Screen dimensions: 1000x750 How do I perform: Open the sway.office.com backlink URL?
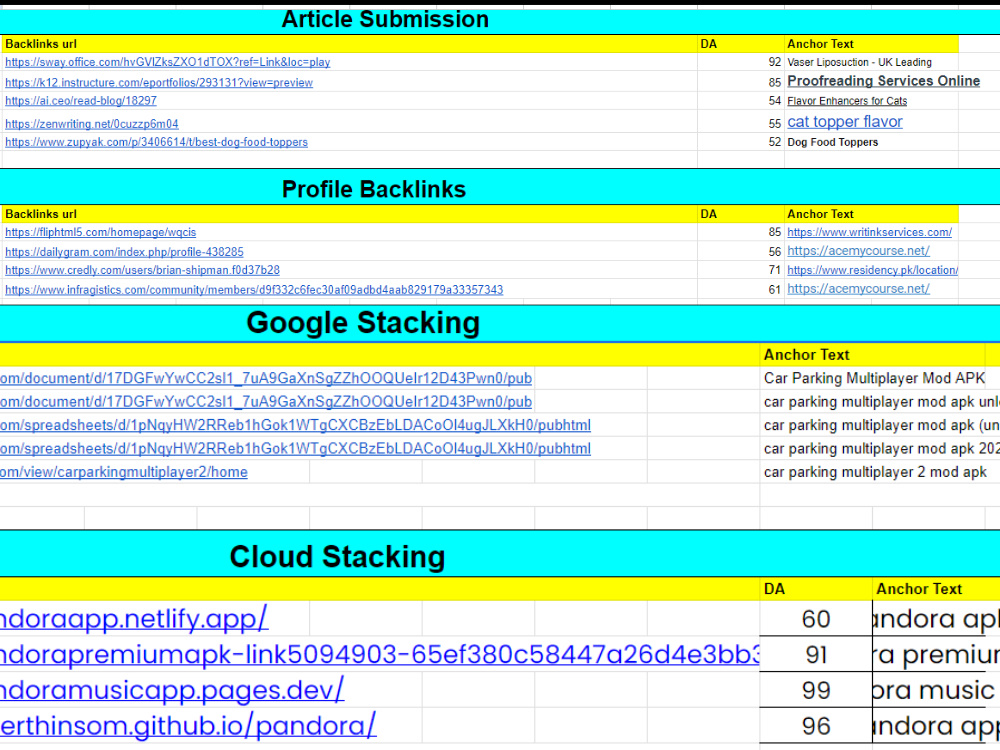pyautogui.click(x=168, y=62)
